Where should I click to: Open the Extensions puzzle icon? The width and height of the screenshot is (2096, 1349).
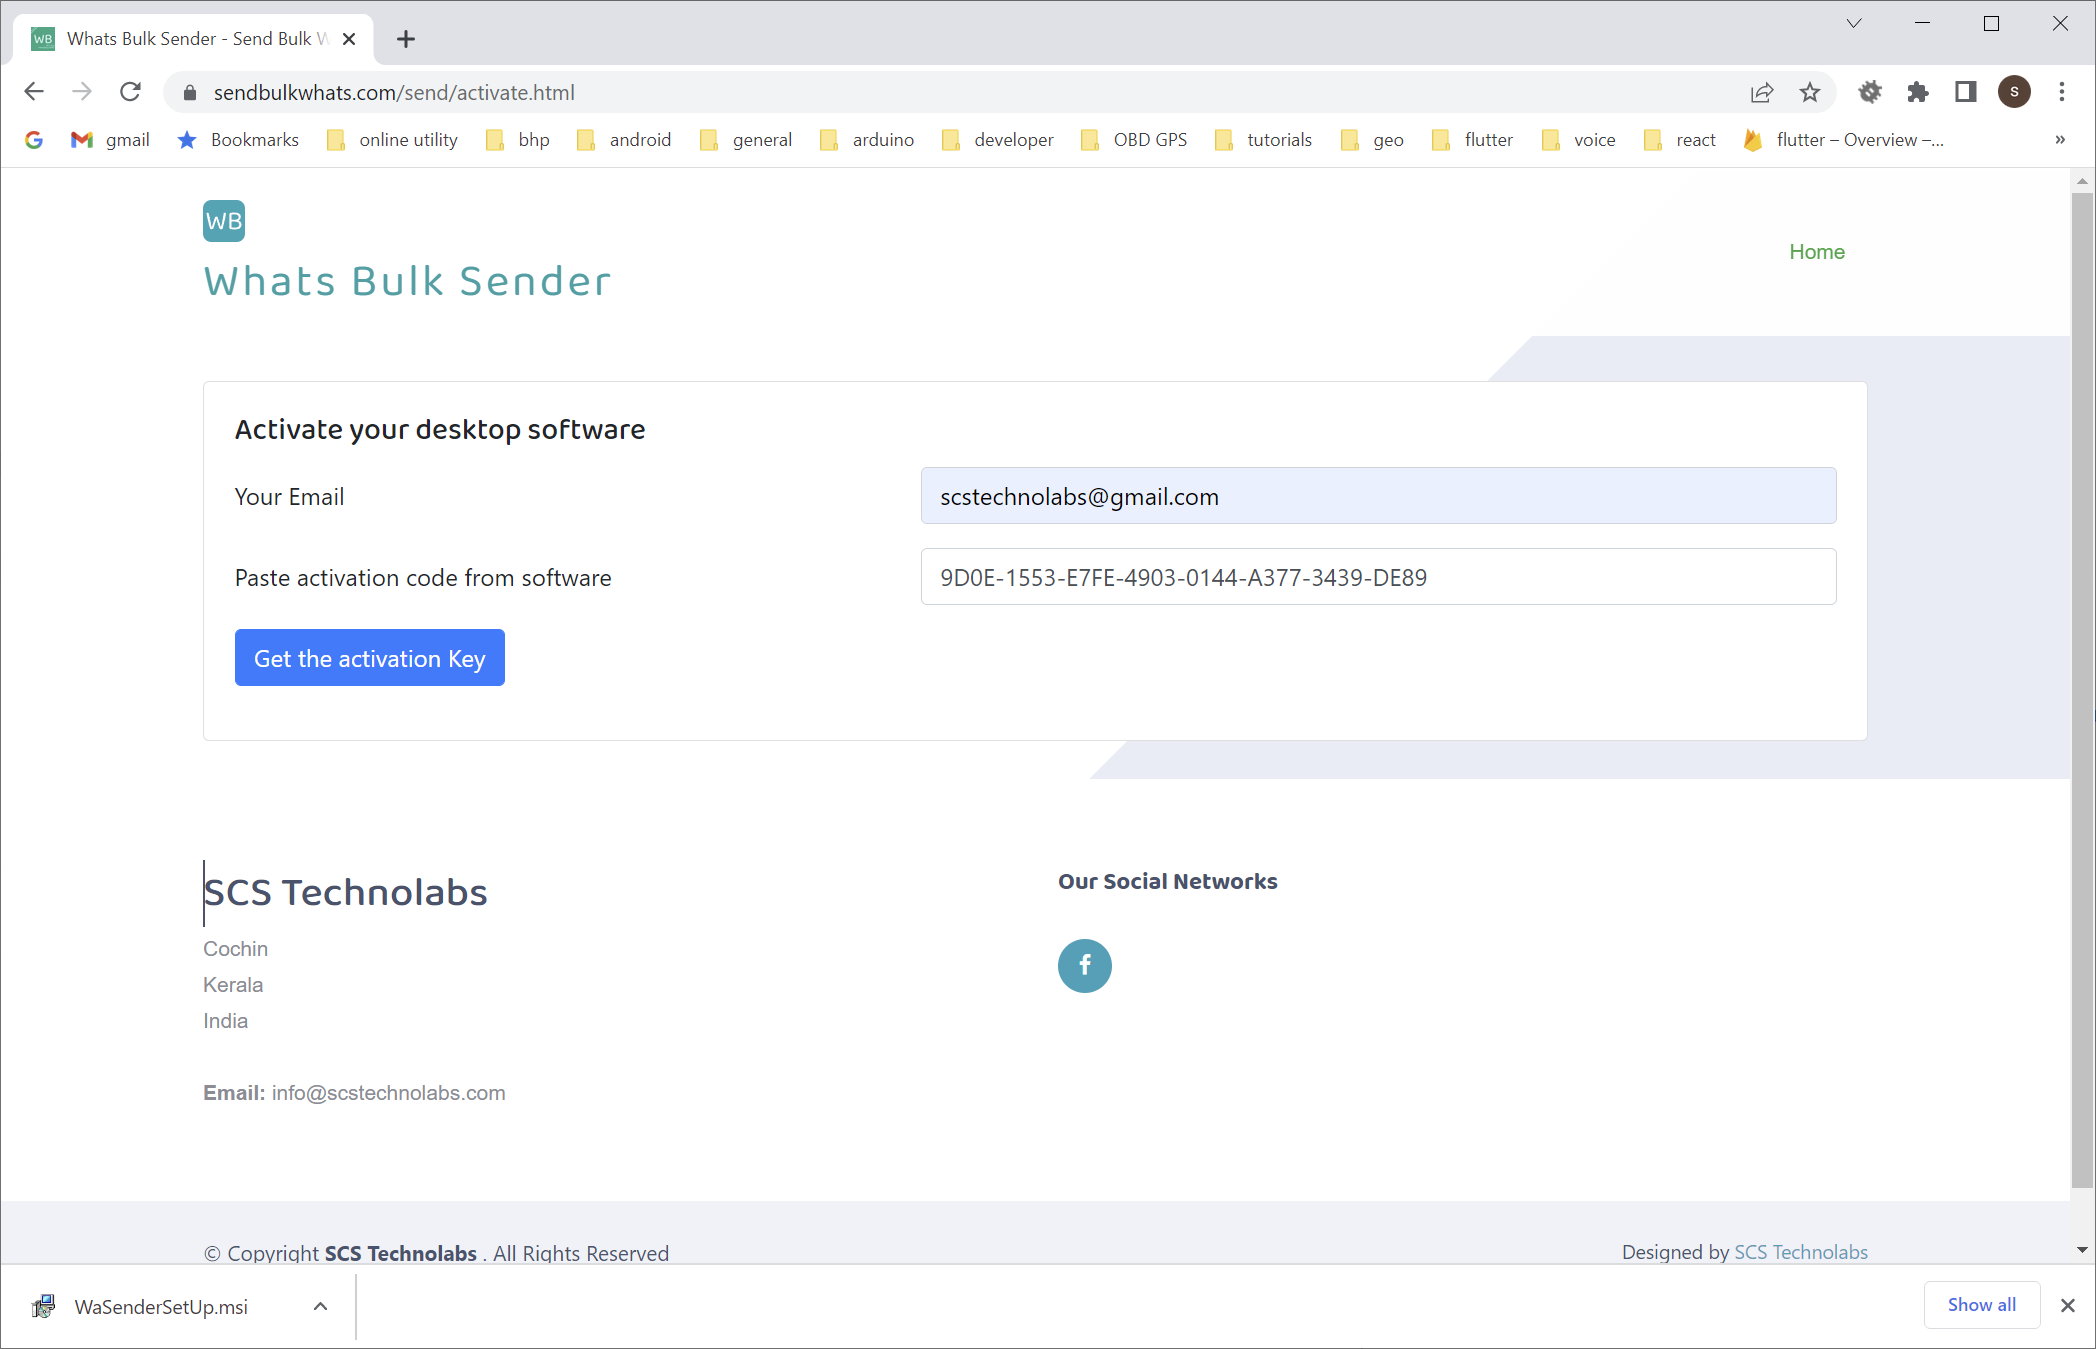pos(1917,93)
